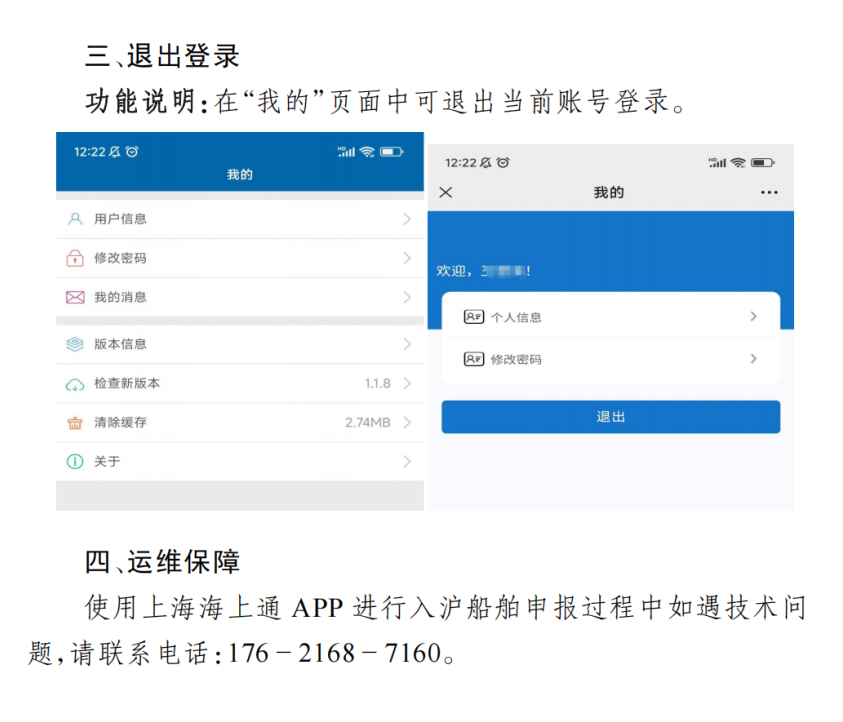Select 检查新版本 version 1.1.8 text
Screen dimensions: 843x722
(377, 383)
